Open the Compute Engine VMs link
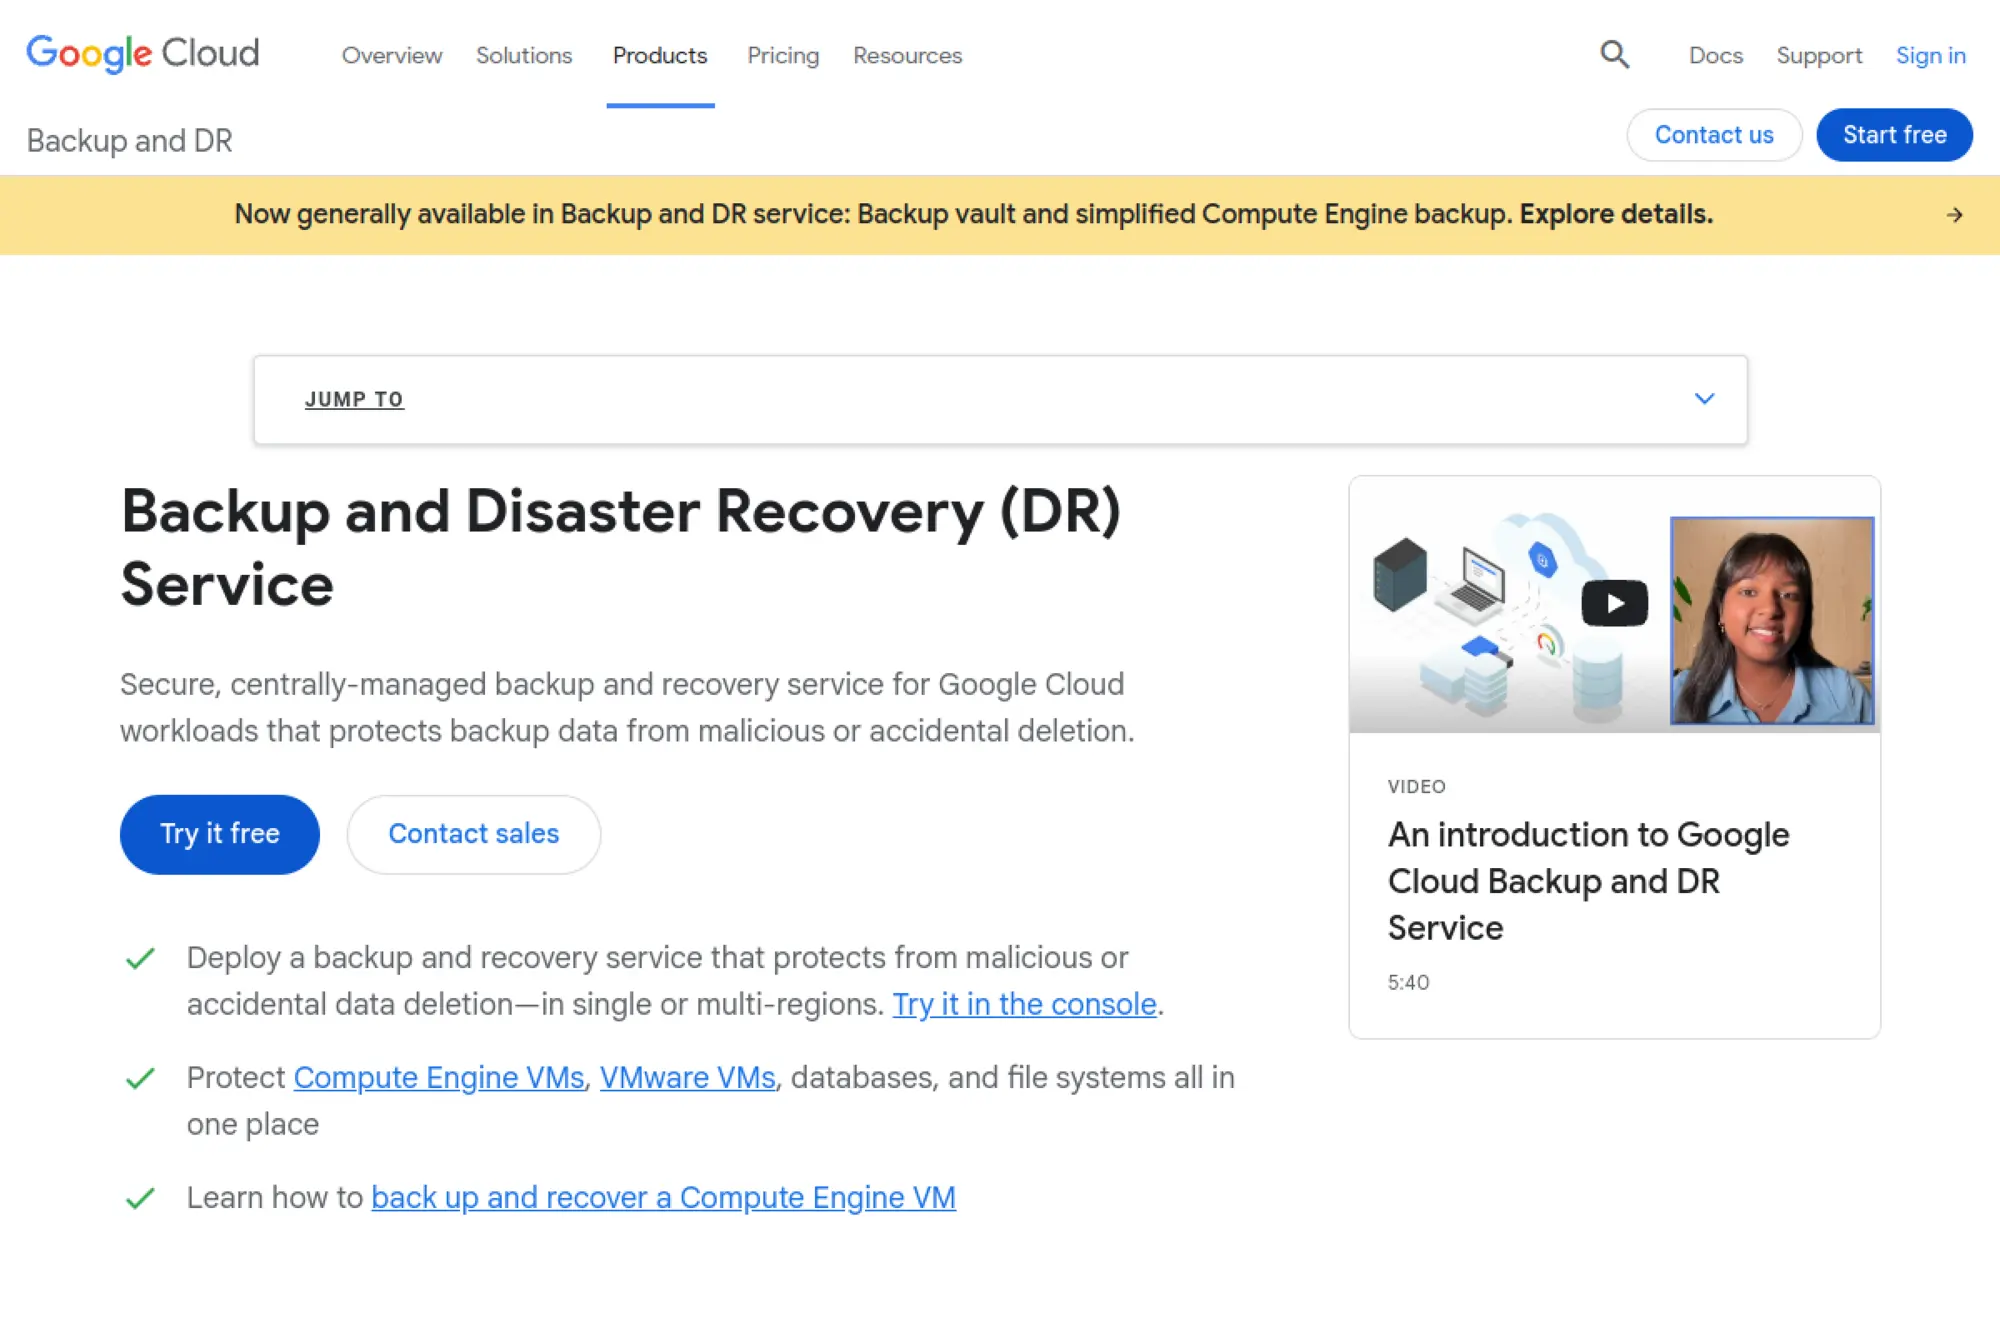 click(x=438, y=1077)
